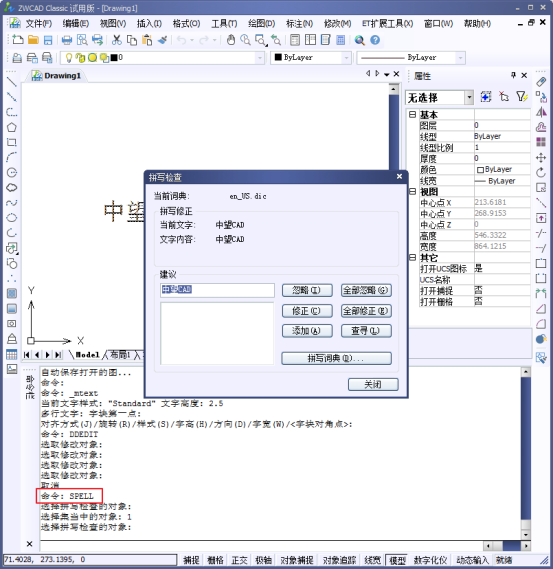Click the Erase tool in right toolbar
The image size is (553, 569).
pyautogui.click(x=541, y=82)
